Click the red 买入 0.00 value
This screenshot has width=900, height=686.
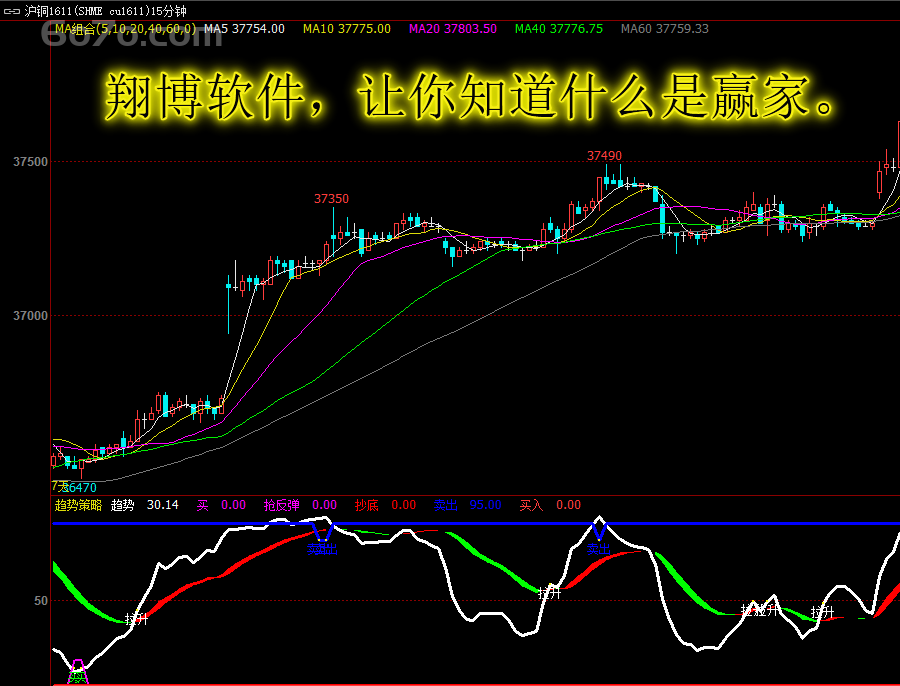point(550,505)
